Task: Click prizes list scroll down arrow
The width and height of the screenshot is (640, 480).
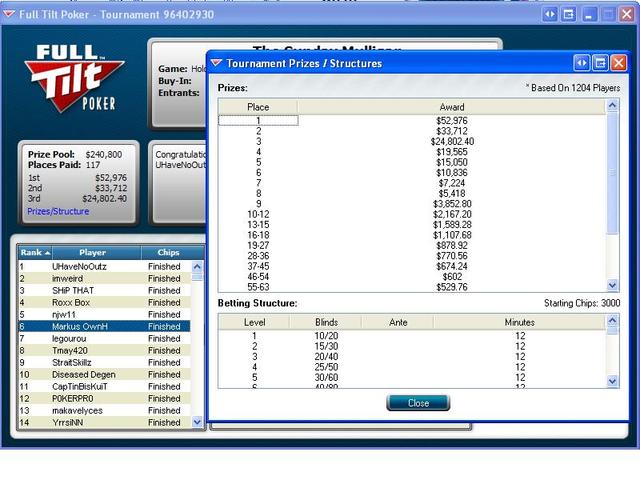Action: [x=612, y=285]
